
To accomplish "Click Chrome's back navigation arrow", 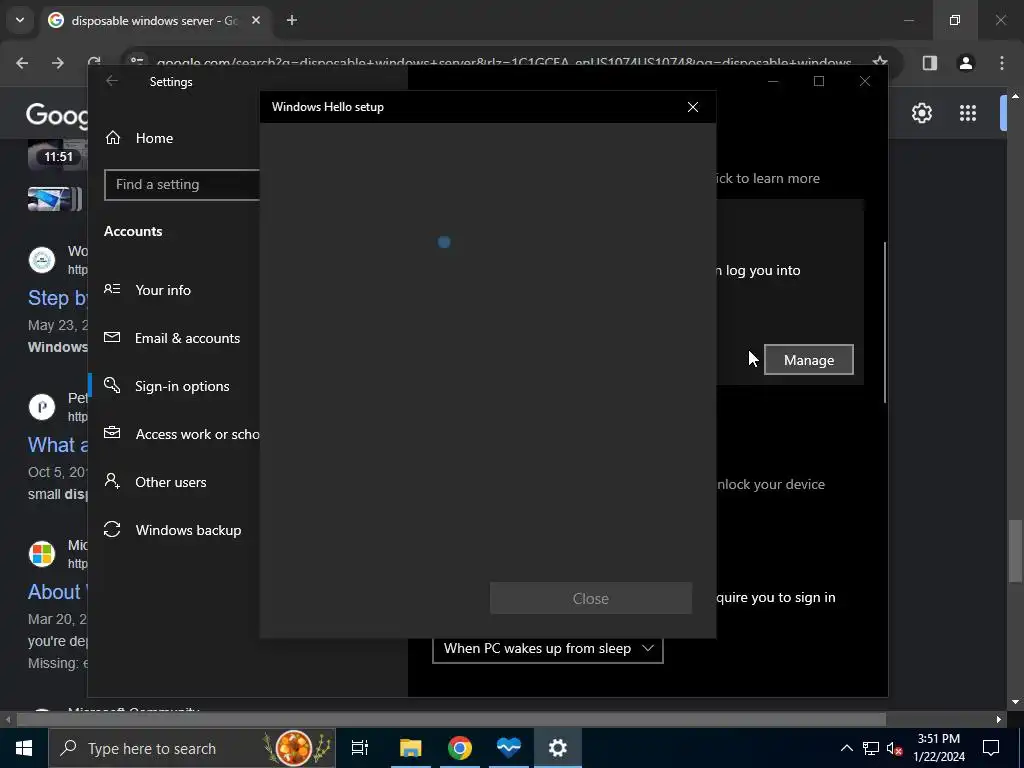I will (x=22, y=63).
